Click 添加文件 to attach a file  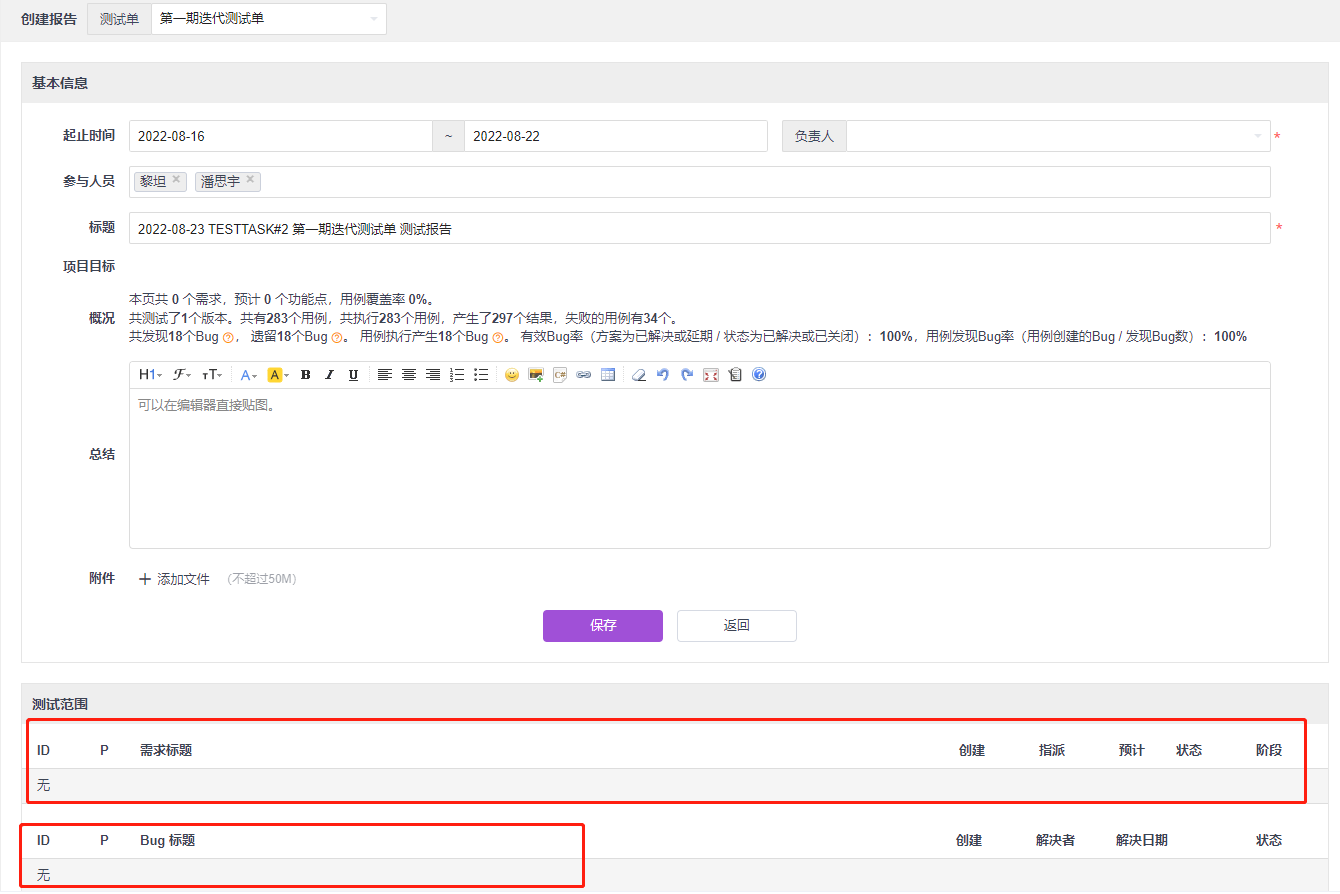[174, 579]
